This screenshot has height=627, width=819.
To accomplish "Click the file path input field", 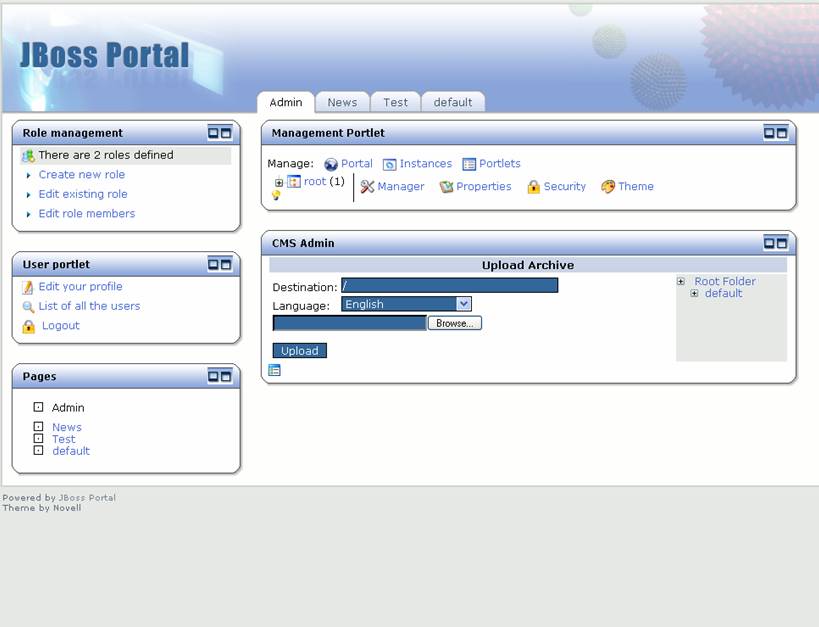I will (349, 323).
